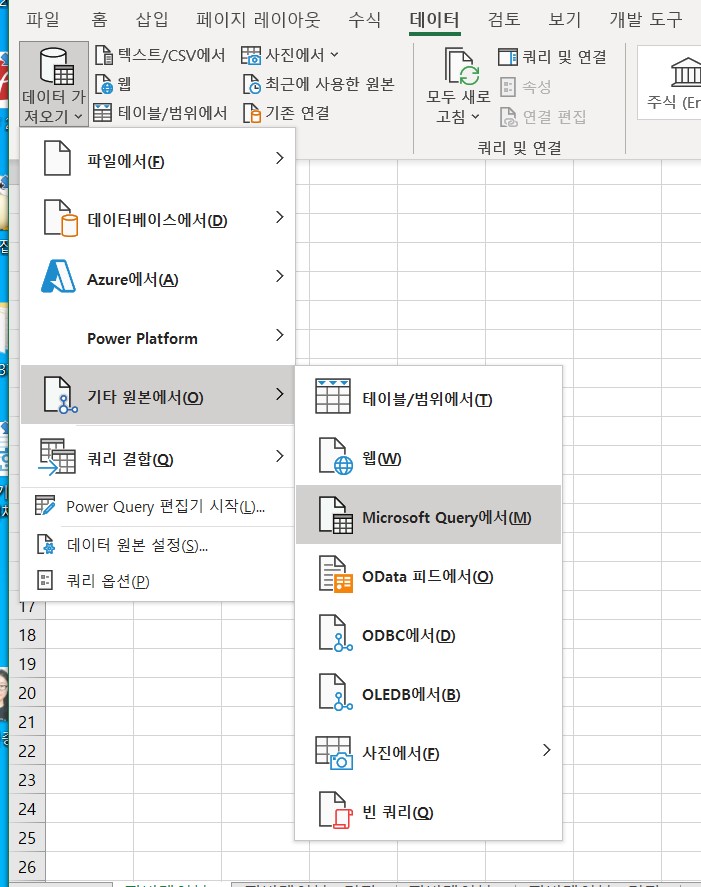
Task: Click the Microsoft Query table icon
Action: [336, 515]
